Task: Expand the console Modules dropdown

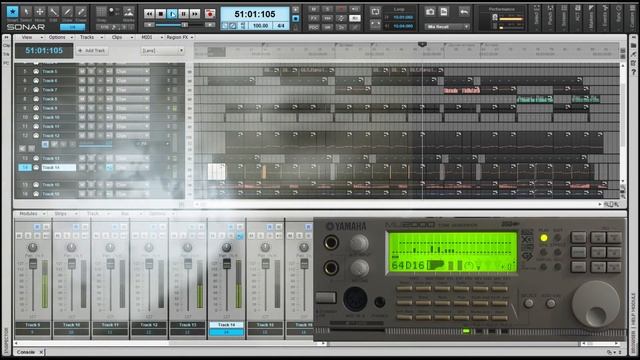Action: (32, 213)
